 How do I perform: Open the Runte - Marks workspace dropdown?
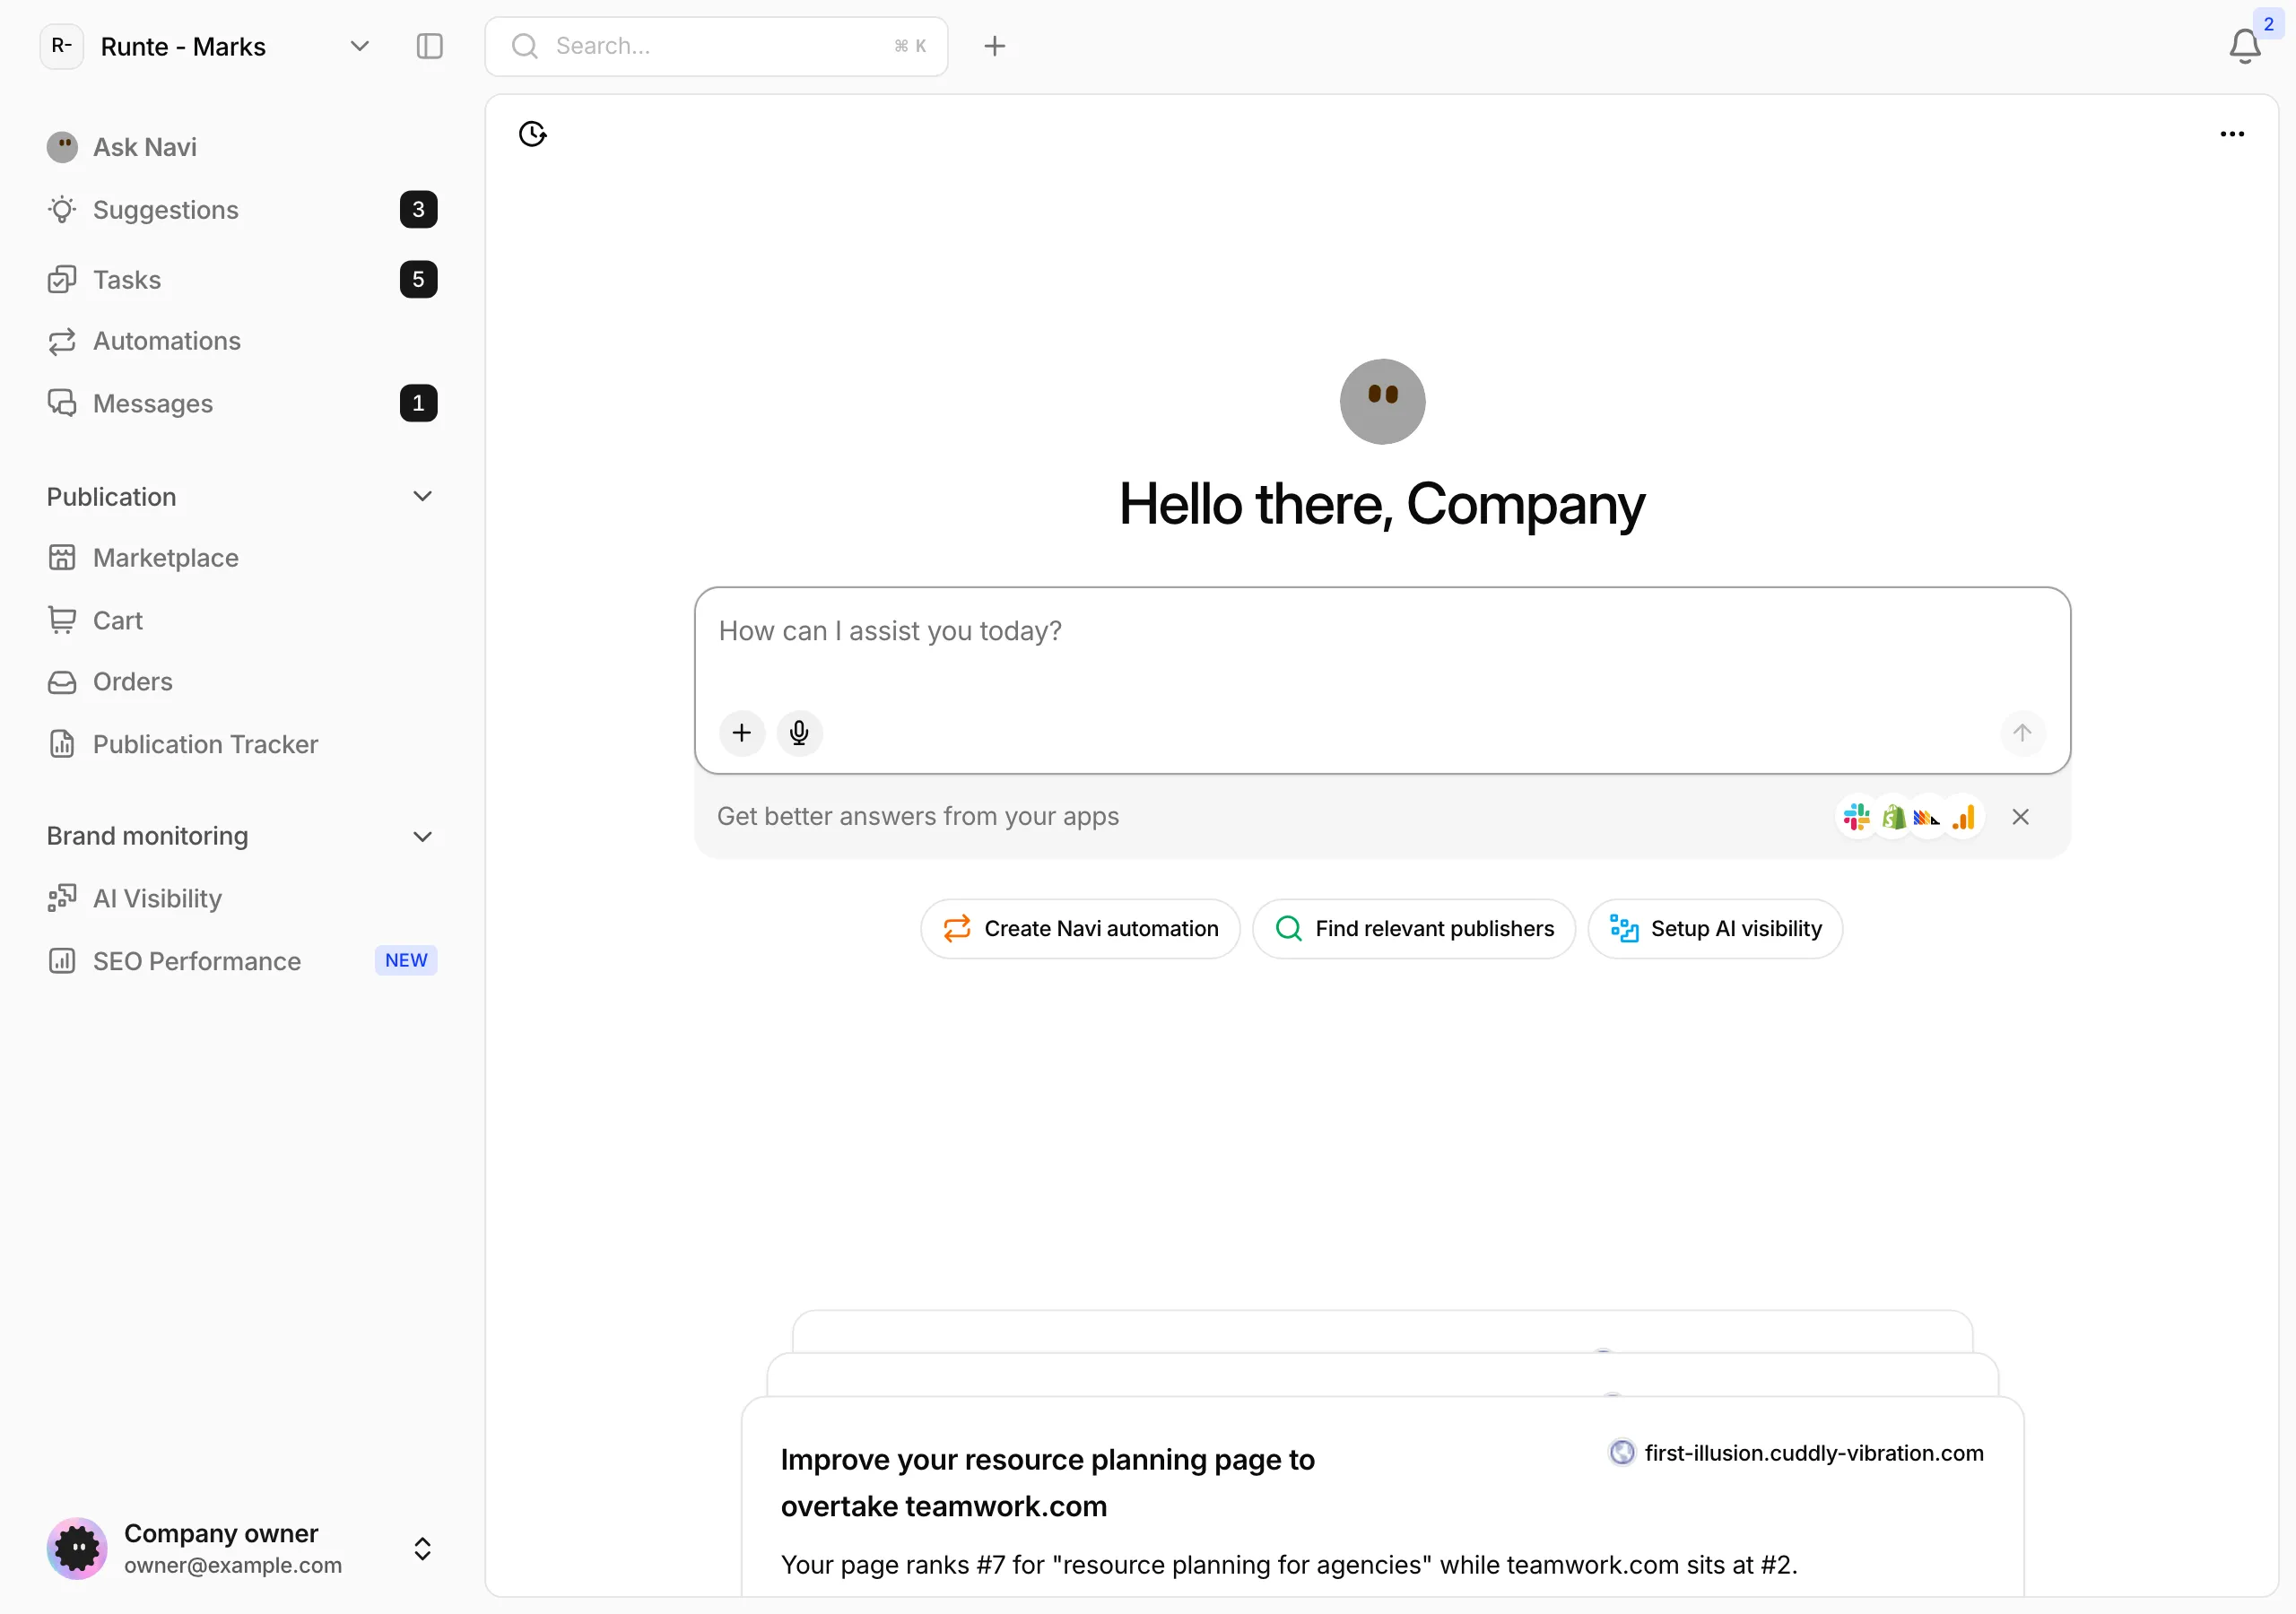click(206, 46)
